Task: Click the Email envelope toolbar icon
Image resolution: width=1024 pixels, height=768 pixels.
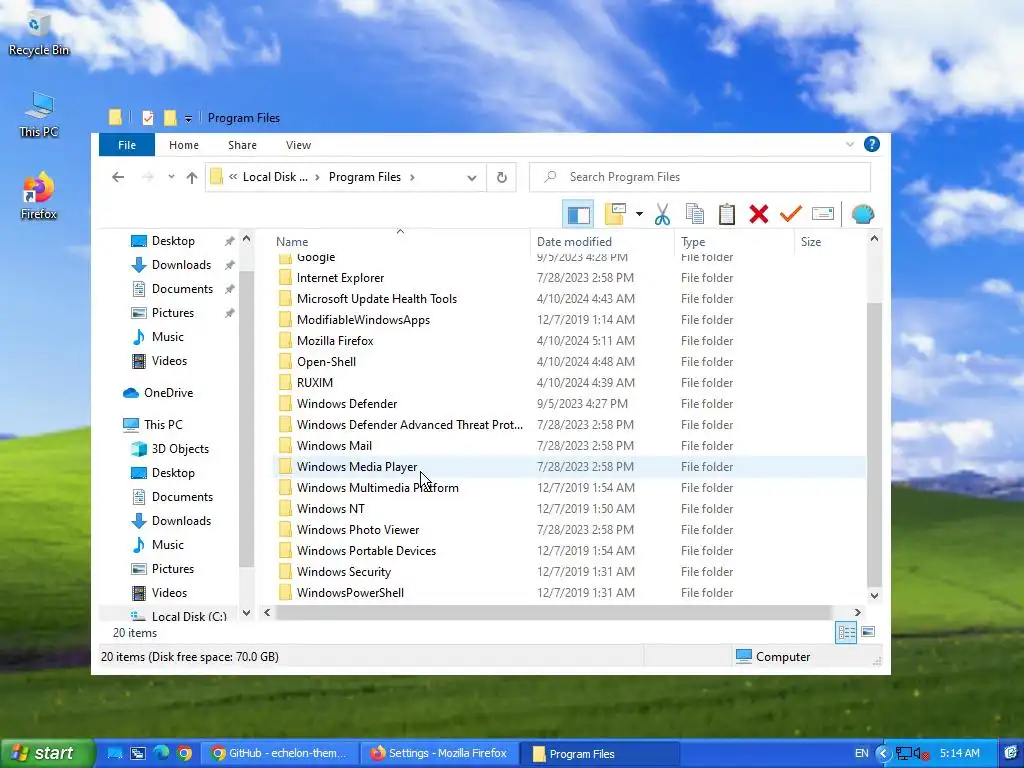Action: (x=822, y=214)
